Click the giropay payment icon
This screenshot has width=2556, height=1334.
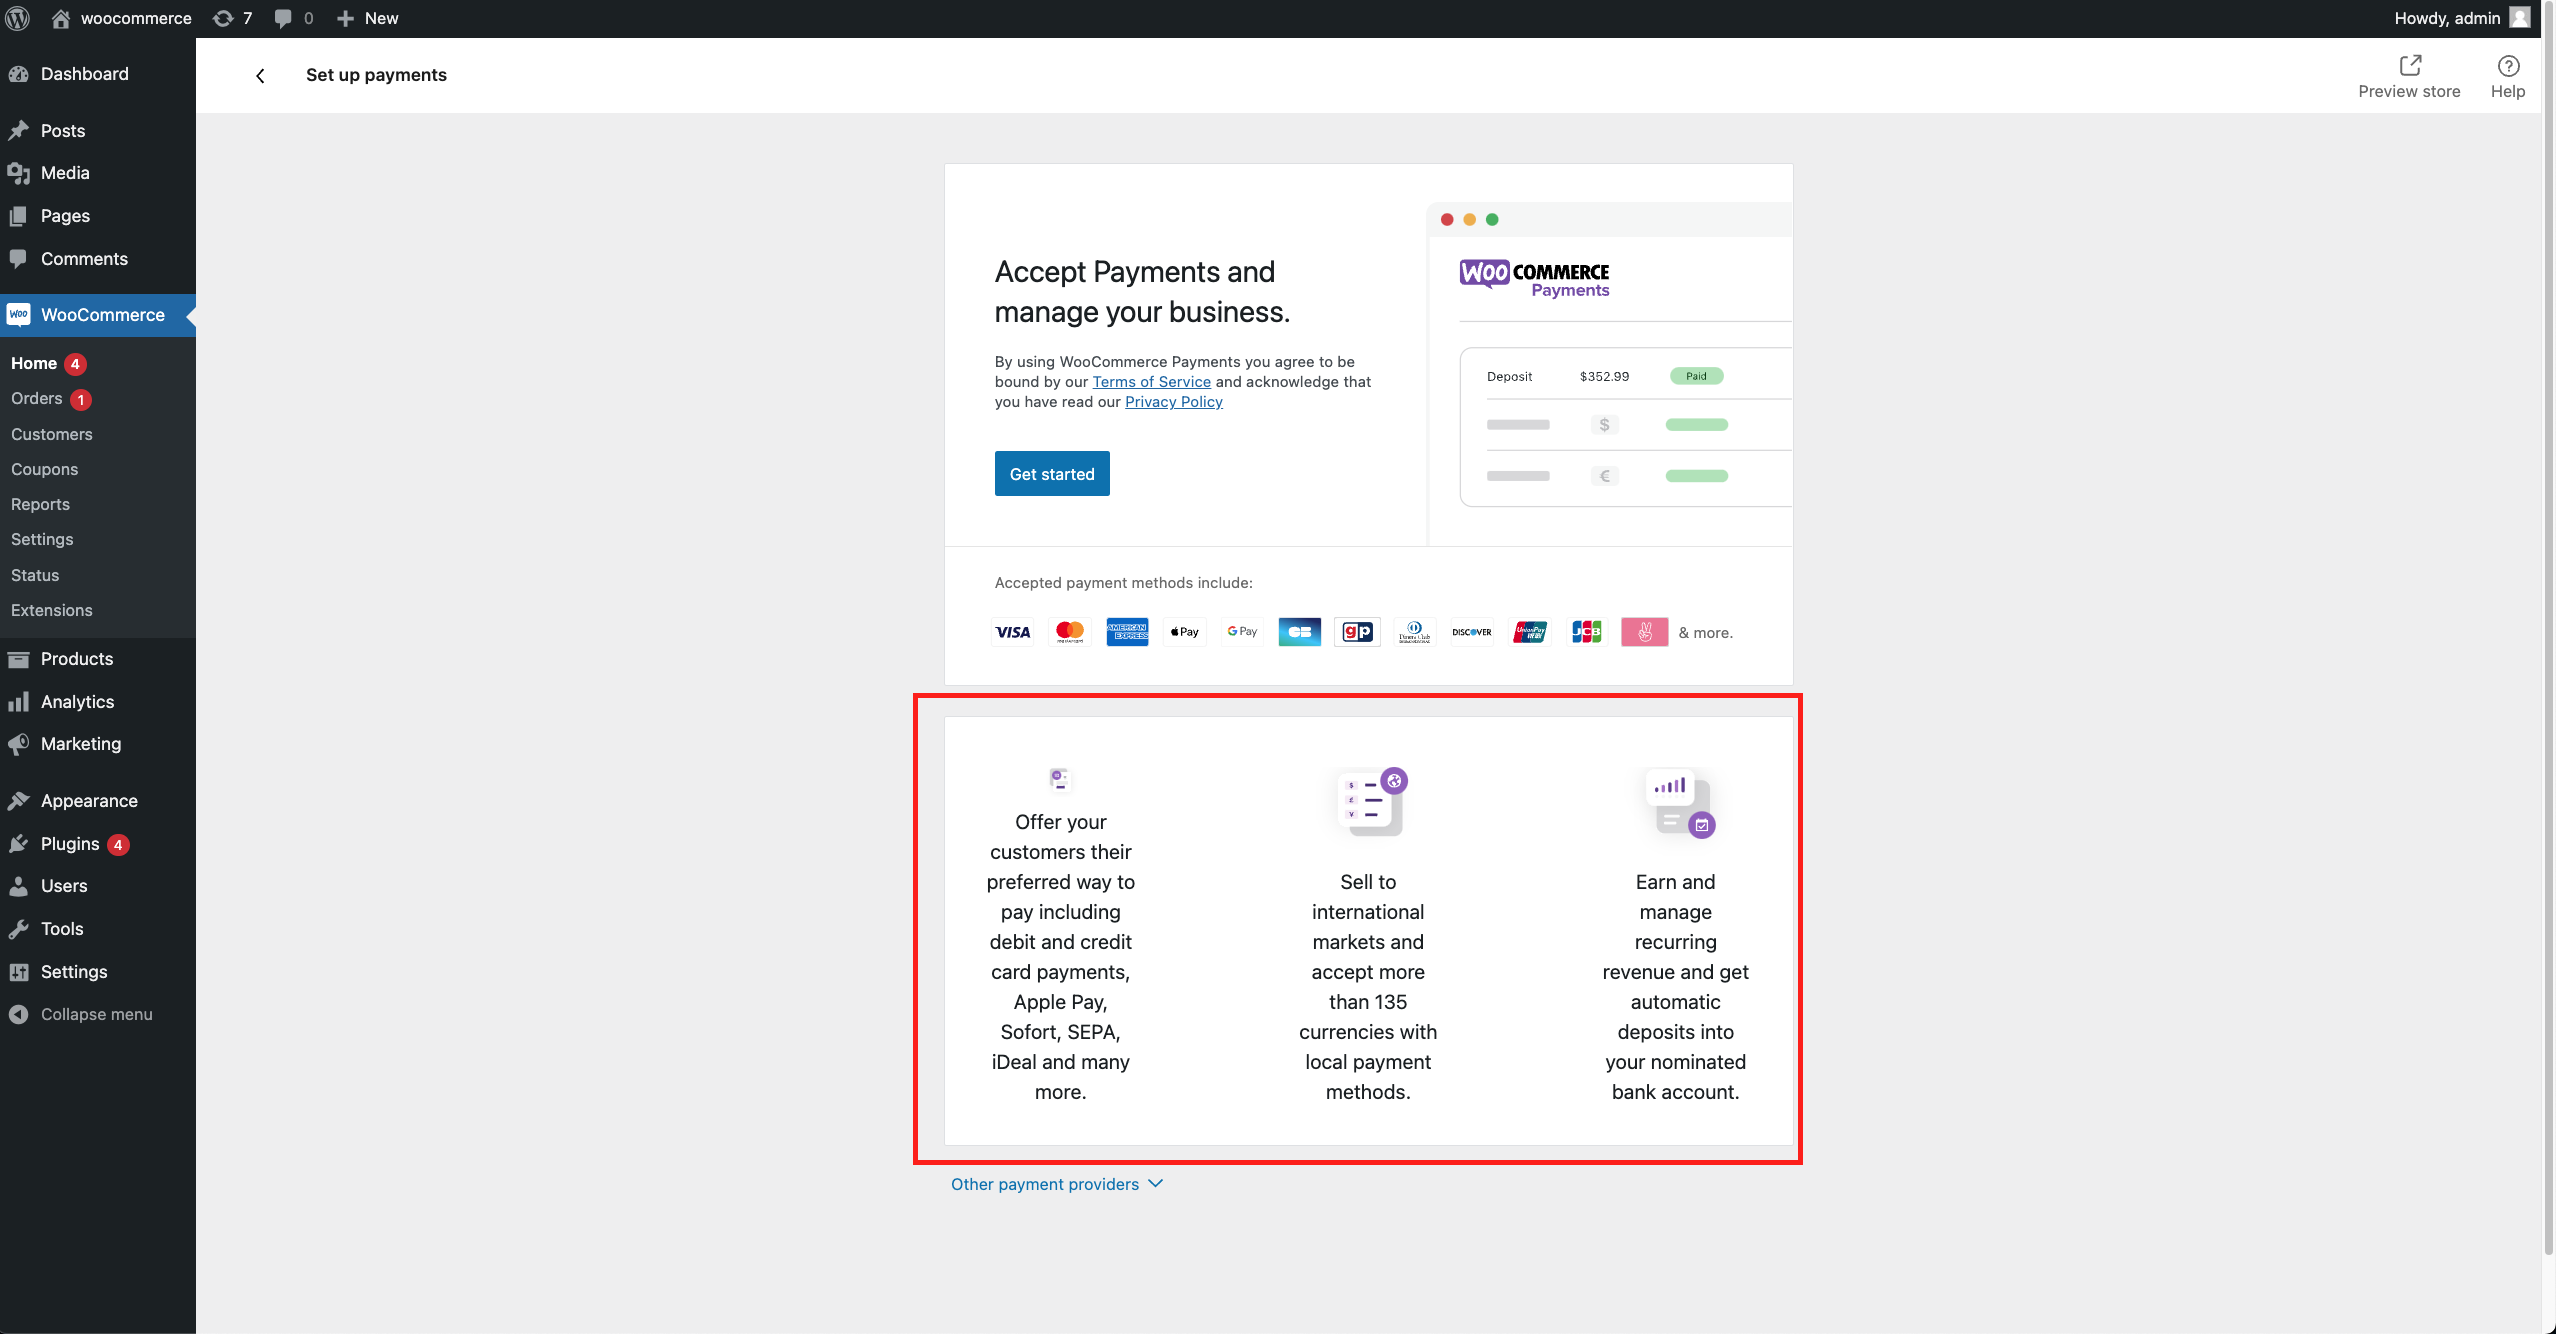pyautogui.click(x=1356, y=631)
